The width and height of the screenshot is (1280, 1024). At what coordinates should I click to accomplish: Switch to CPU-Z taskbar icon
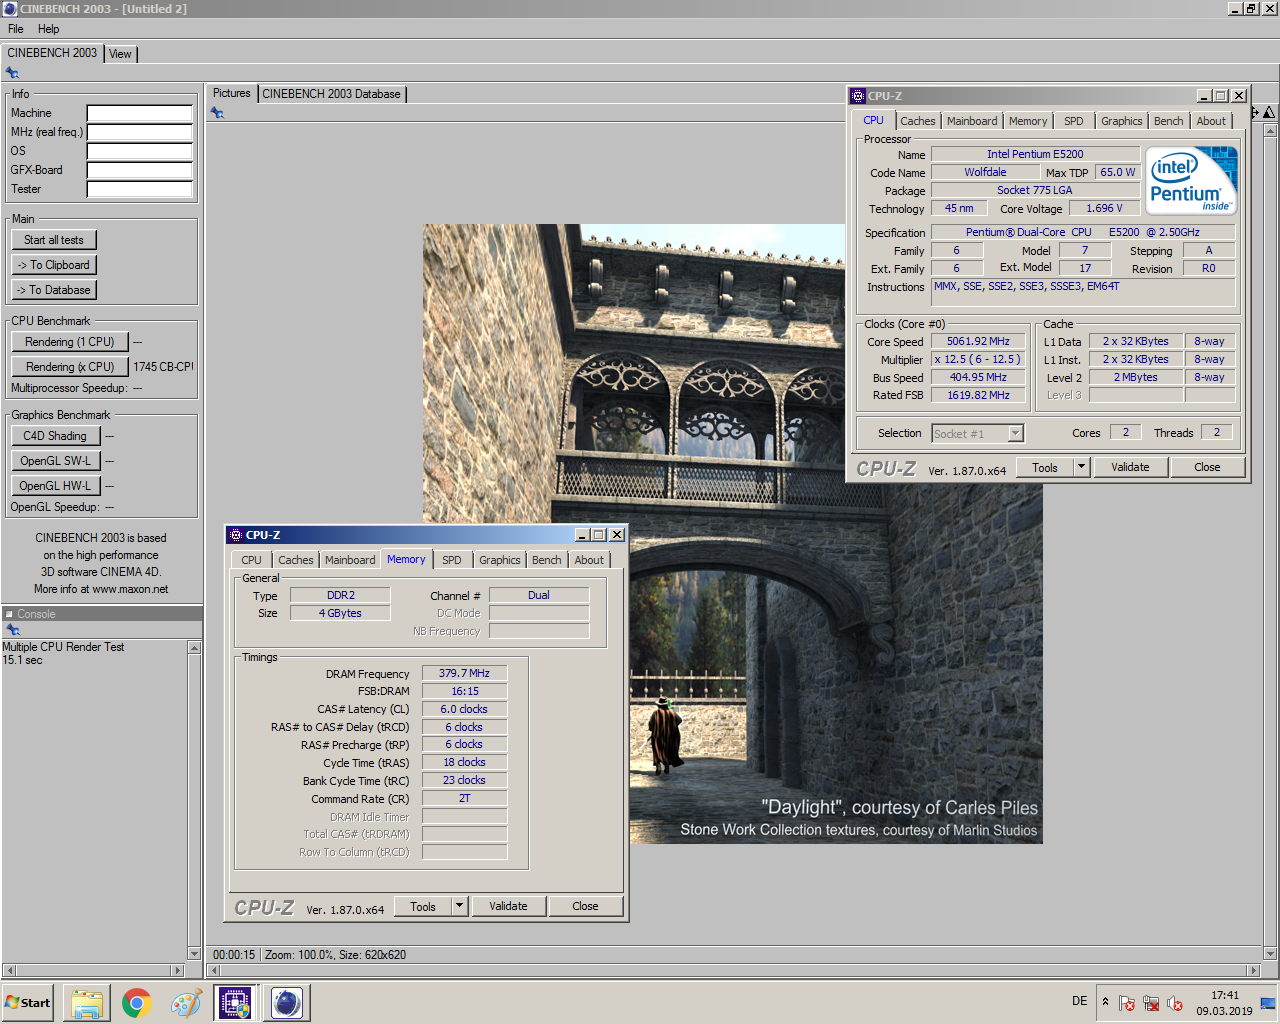[236, 1002]
